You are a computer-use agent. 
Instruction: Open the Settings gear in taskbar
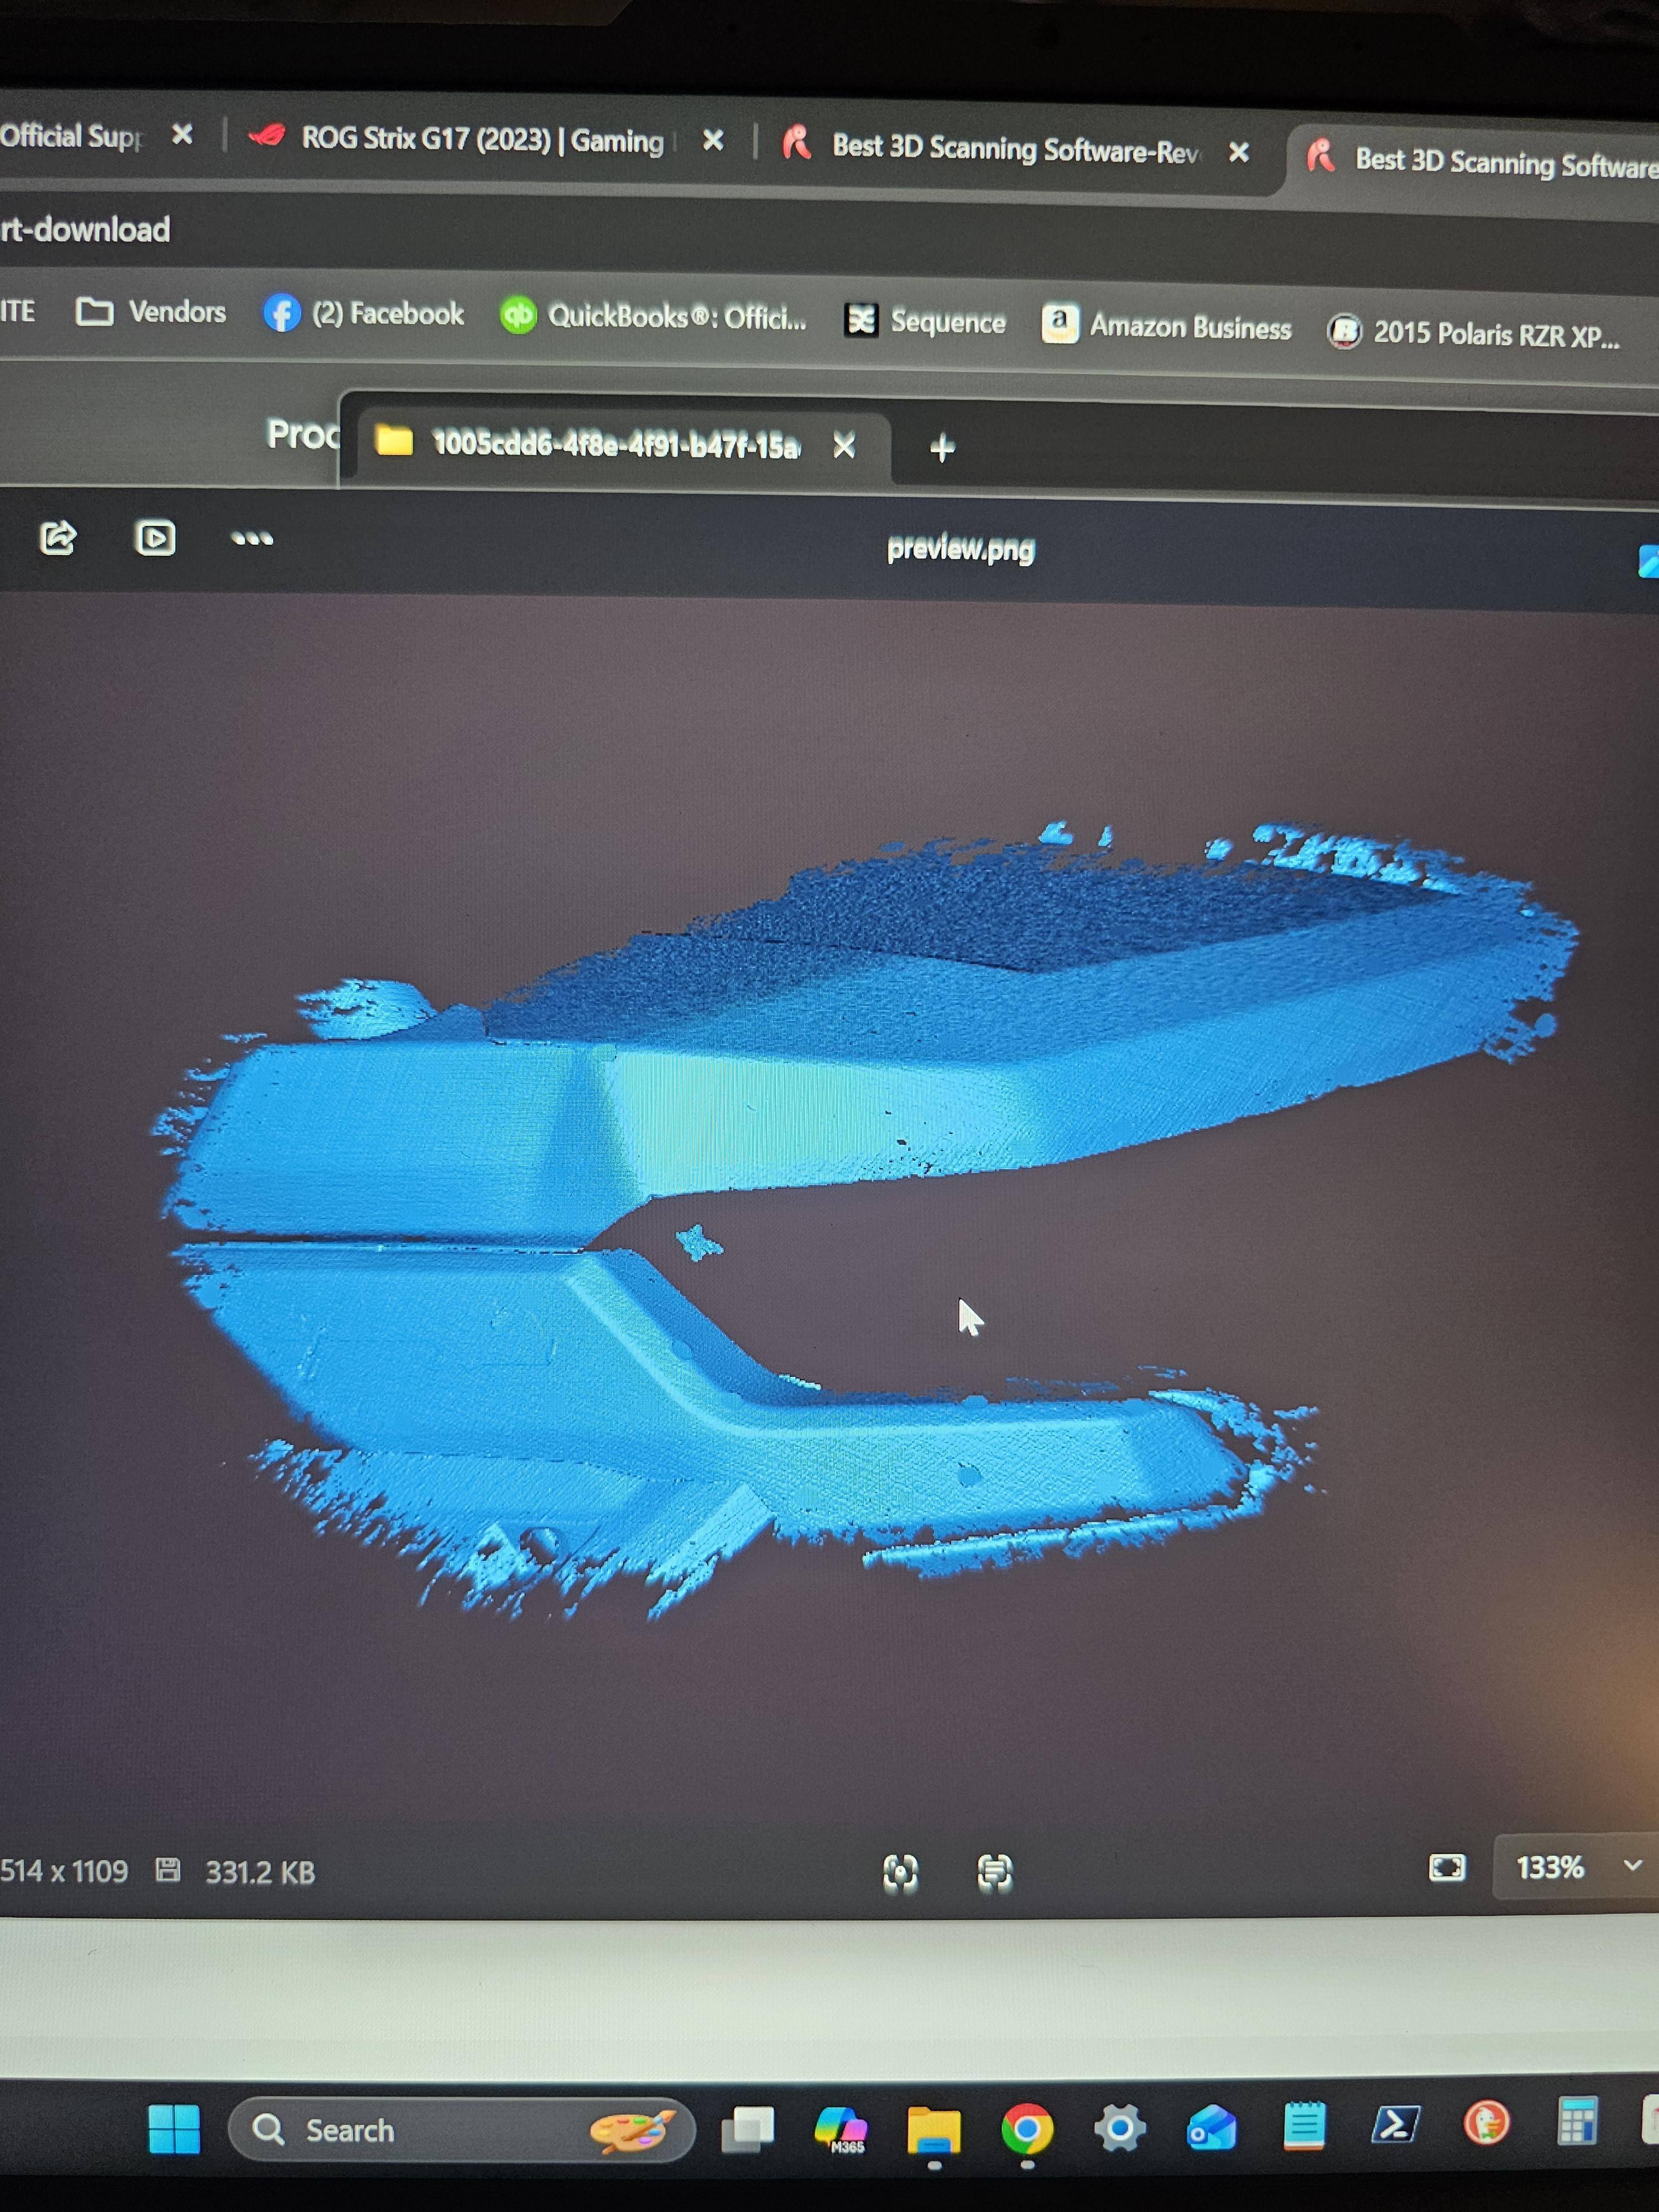pyautogui.click(x=1119, y=2128)
